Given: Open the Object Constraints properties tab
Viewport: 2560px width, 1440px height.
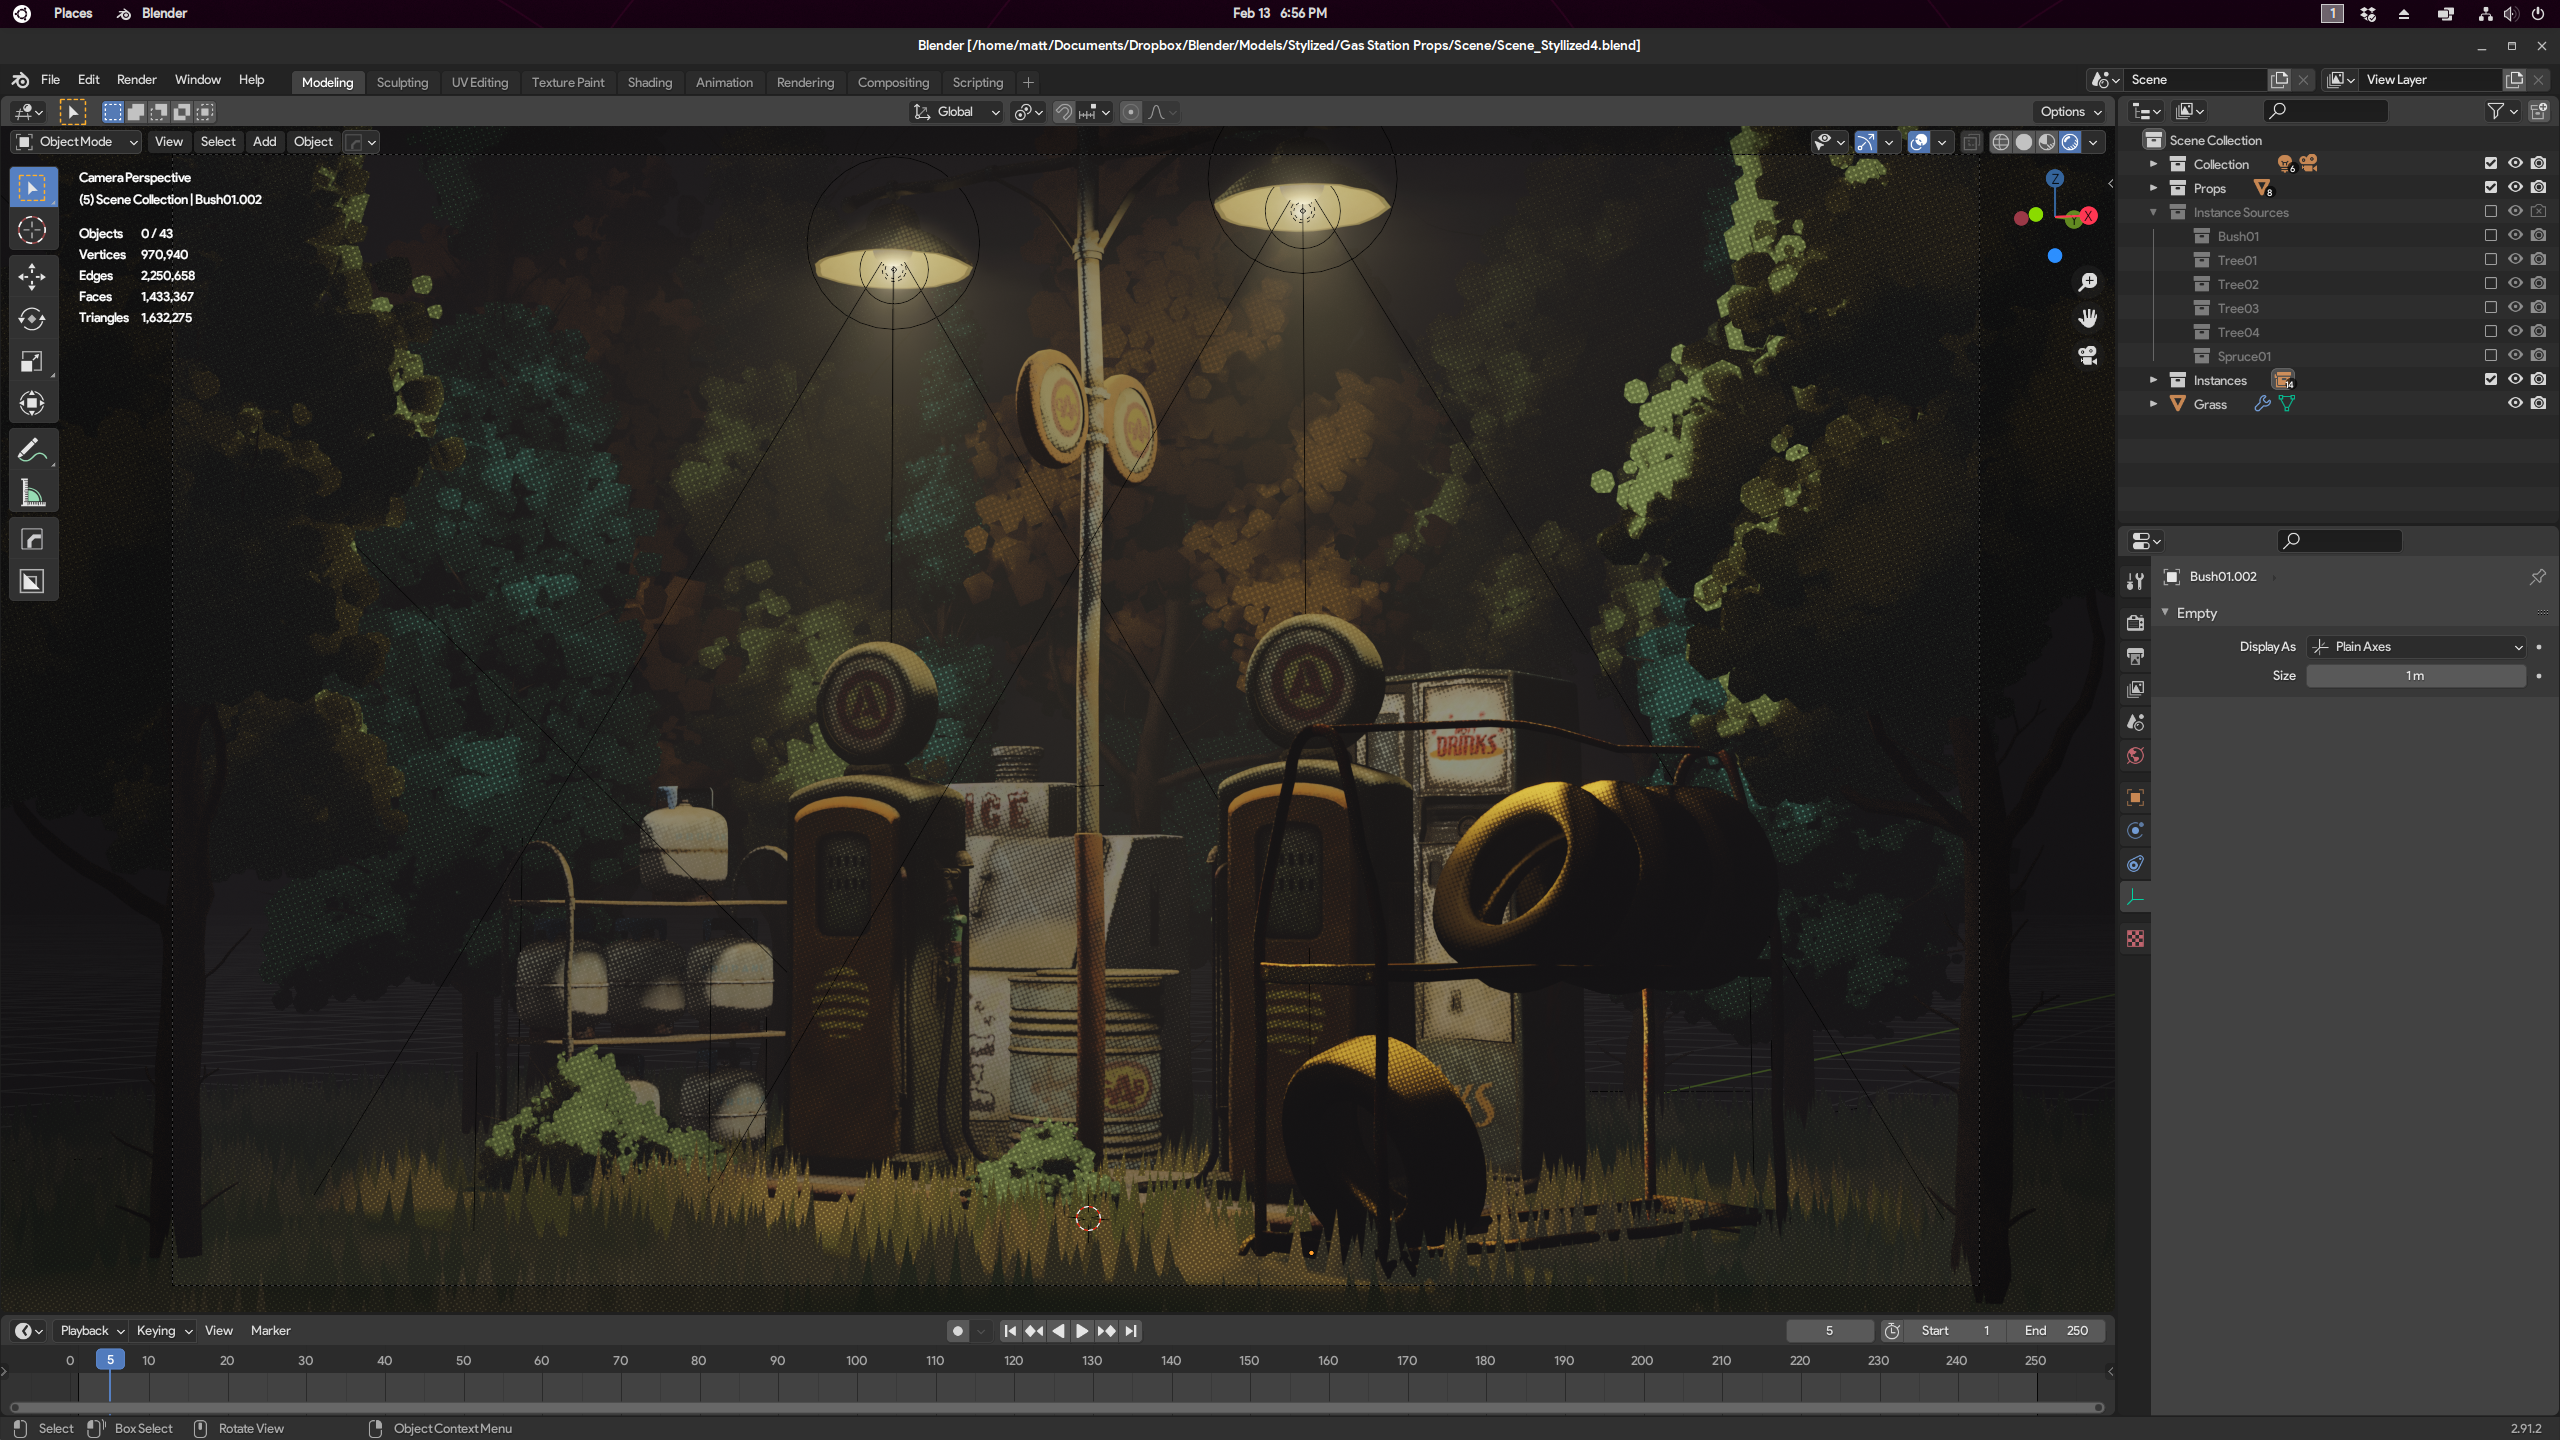Looking at the screenshot, I should click(2135, 864).
